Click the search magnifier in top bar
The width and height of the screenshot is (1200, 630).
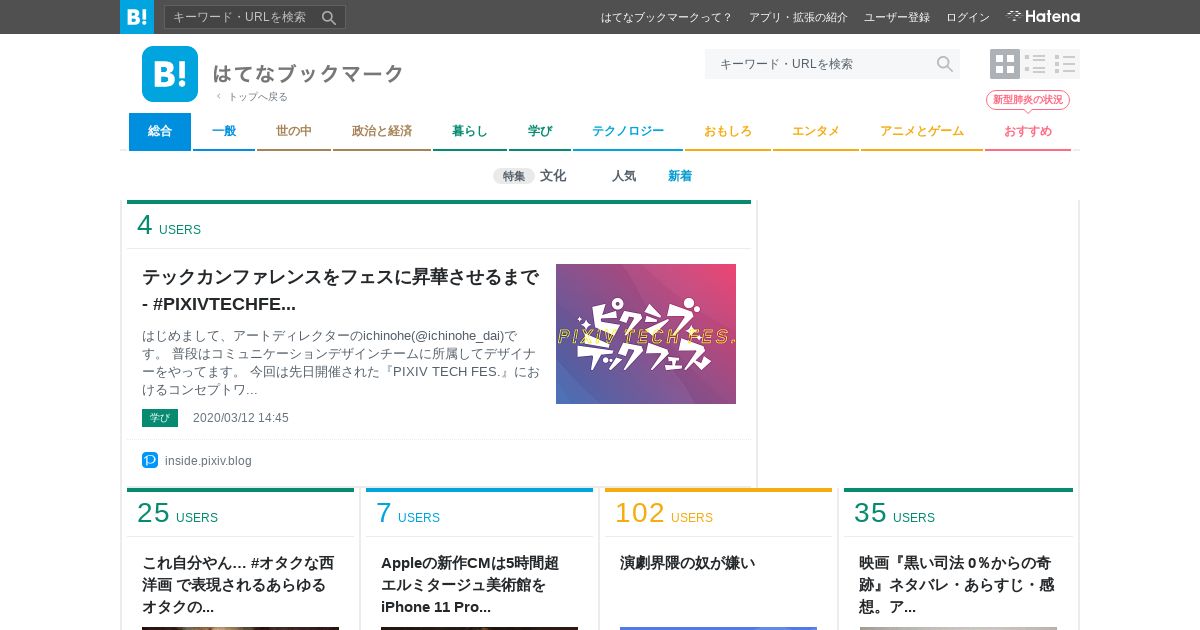coord(329,17)
